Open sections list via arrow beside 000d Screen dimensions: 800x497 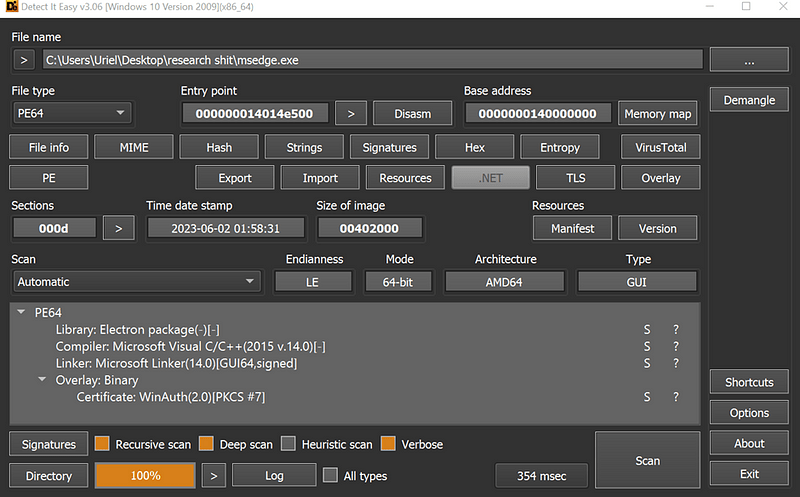click(118, 228)
